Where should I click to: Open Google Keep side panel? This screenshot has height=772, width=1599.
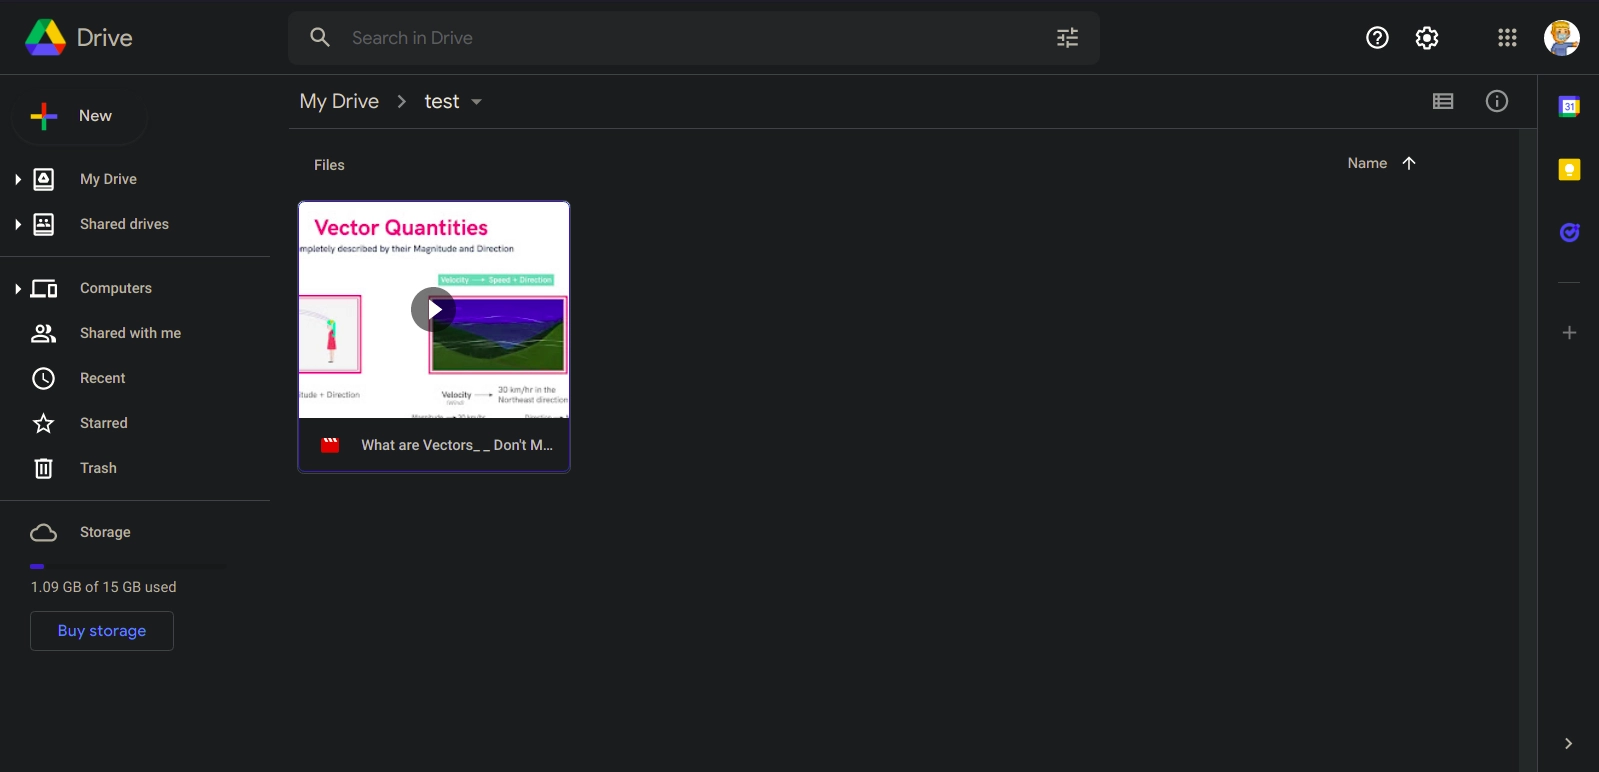(1570, 170)
